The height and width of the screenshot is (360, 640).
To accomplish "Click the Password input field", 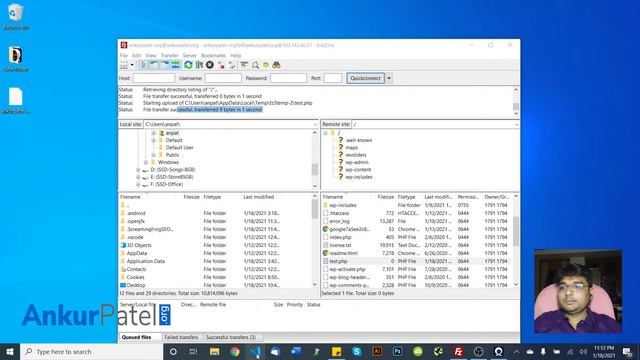I will point(288,78).
